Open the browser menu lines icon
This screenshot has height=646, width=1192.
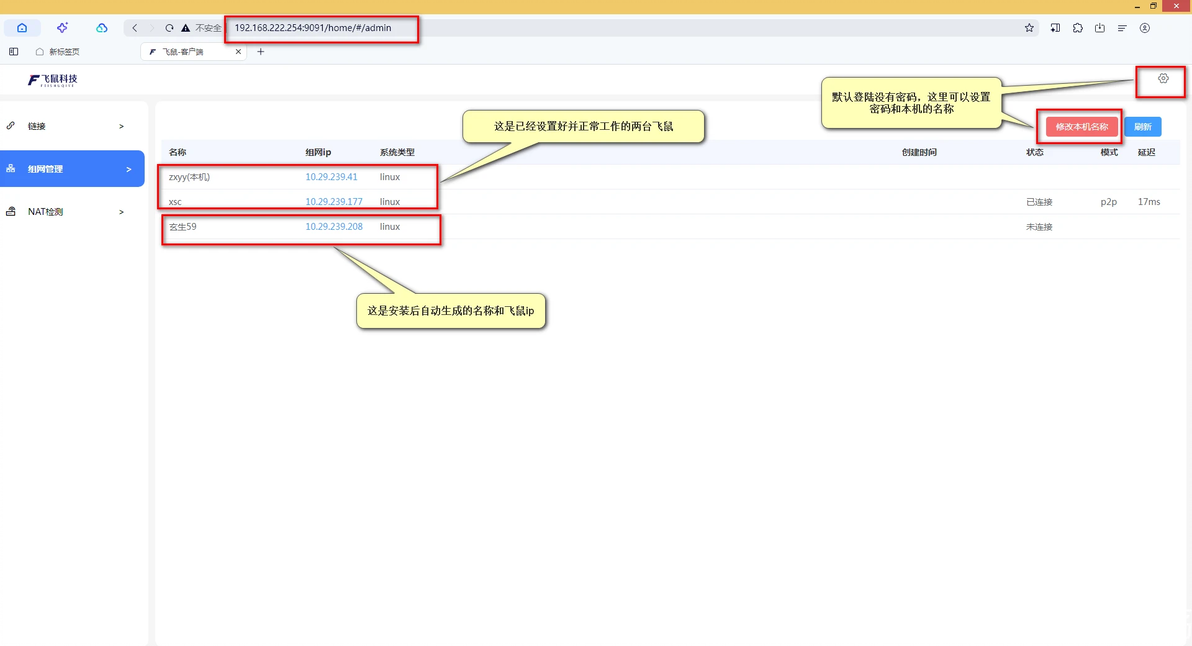point(1122,28)
